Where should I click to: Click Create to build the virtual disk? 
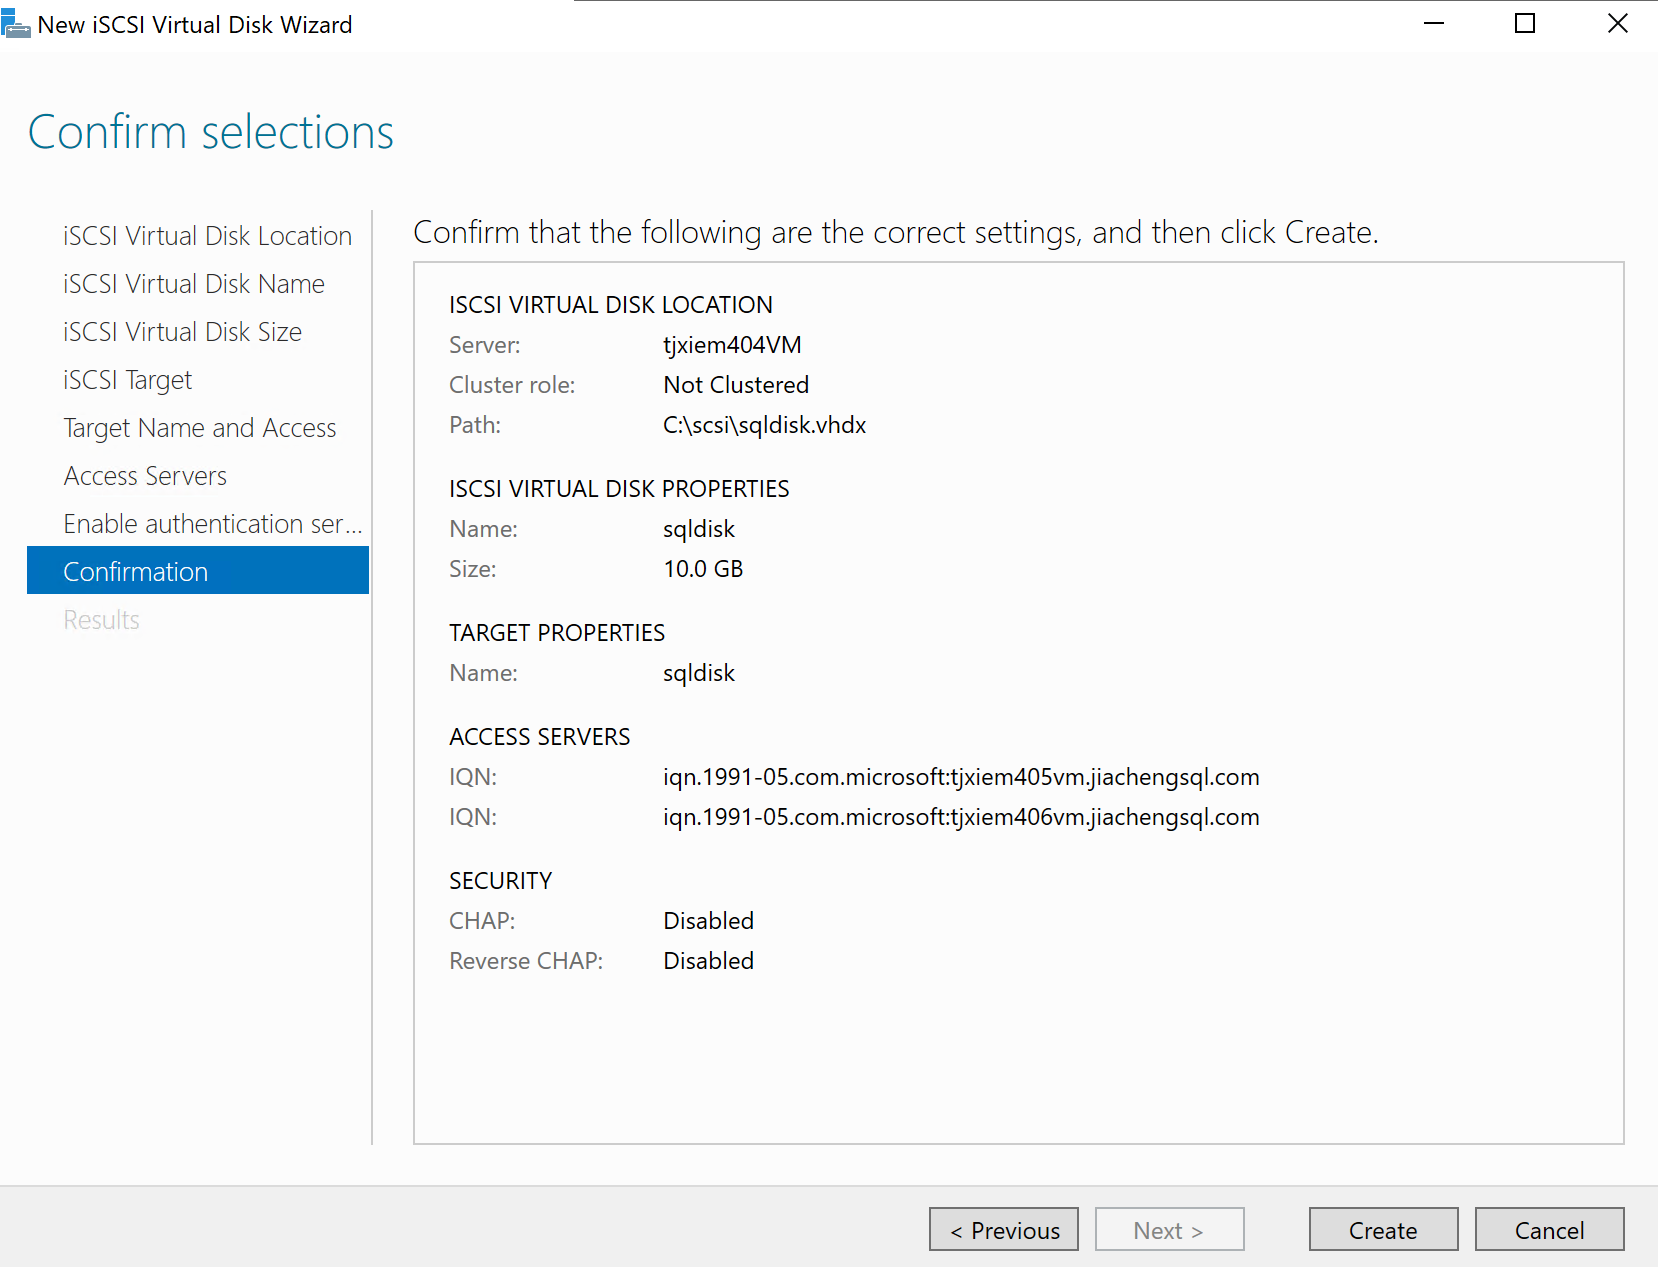pyautogui.click(x=1383, y=1230)
